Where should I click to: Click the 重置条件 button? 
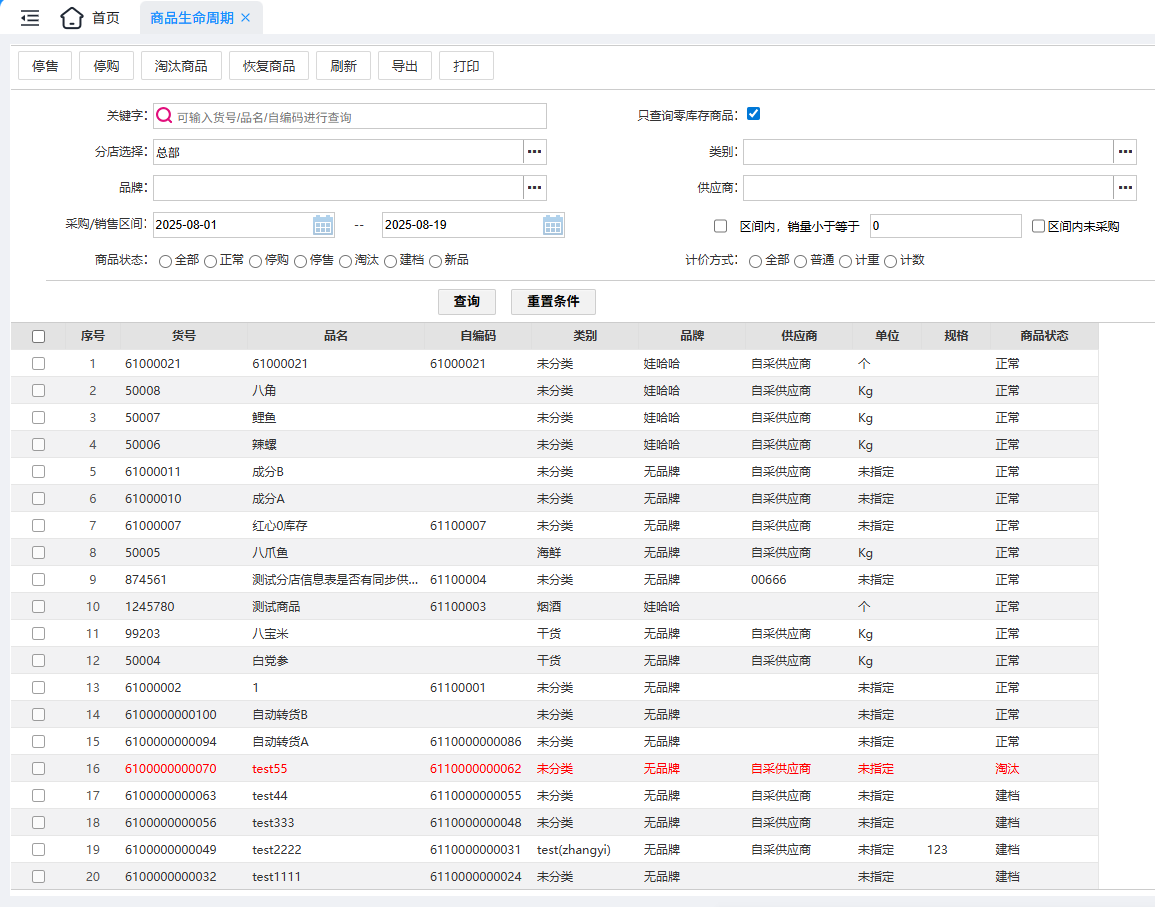(x=553, y=301)
